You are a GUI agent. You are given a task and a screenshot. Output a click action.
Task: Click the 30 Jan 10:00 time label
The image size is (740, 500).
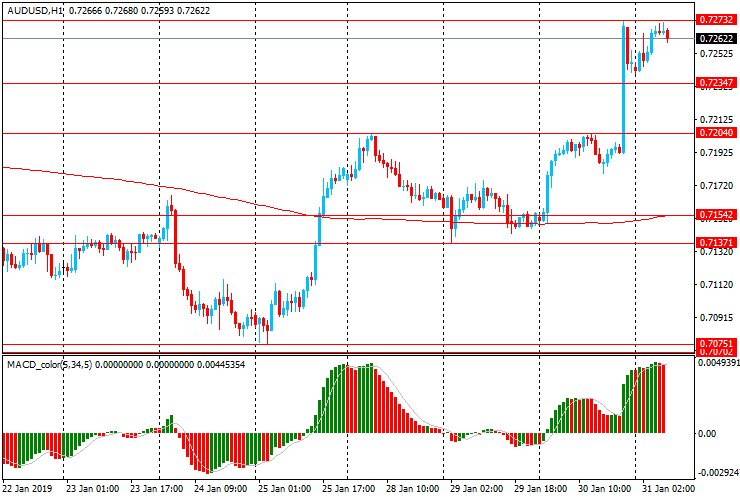605,489
